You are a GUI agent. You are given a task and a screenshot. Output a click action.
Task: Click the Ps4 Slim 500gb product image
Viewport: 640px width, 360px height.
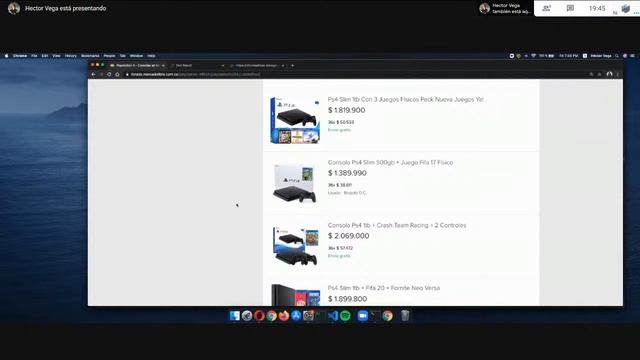[295, 183]
